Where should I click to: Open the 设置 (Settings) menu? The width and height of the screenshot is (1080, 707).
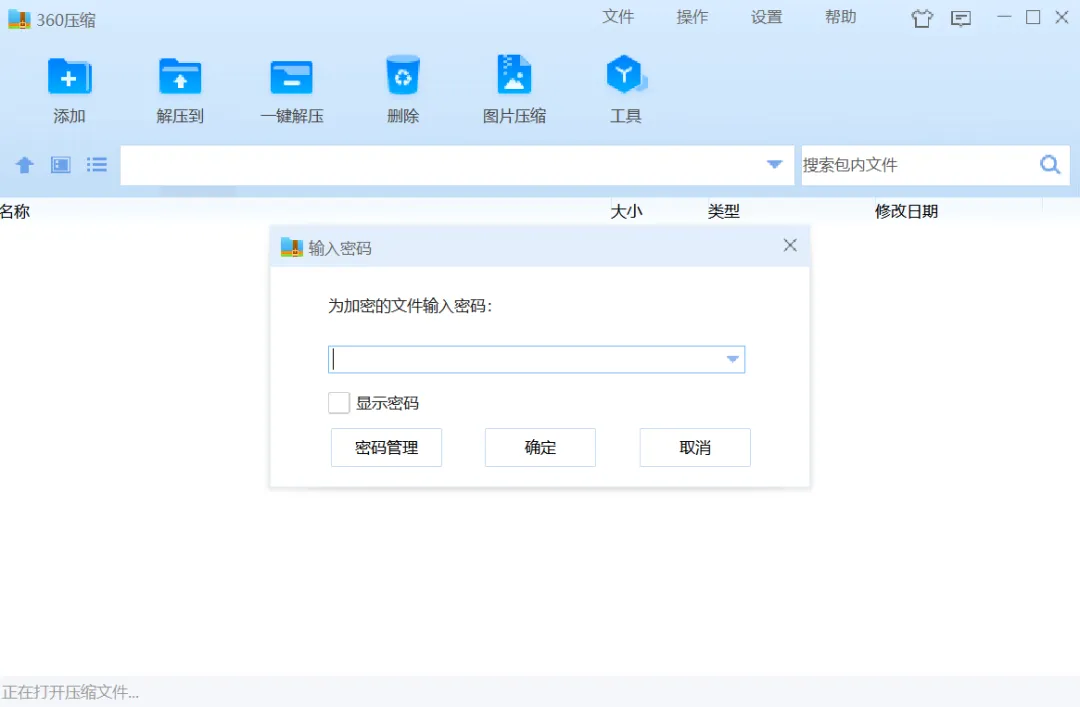point(765,17)
